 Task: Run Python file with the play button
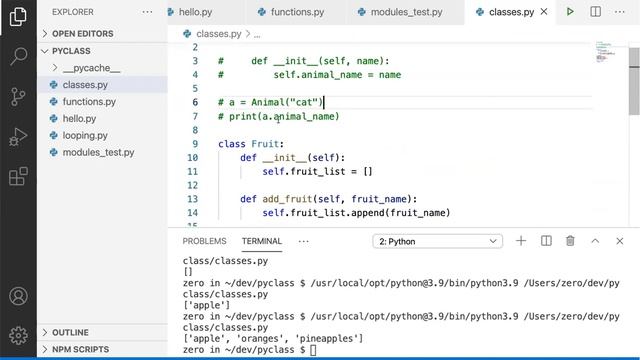point(570,12)
